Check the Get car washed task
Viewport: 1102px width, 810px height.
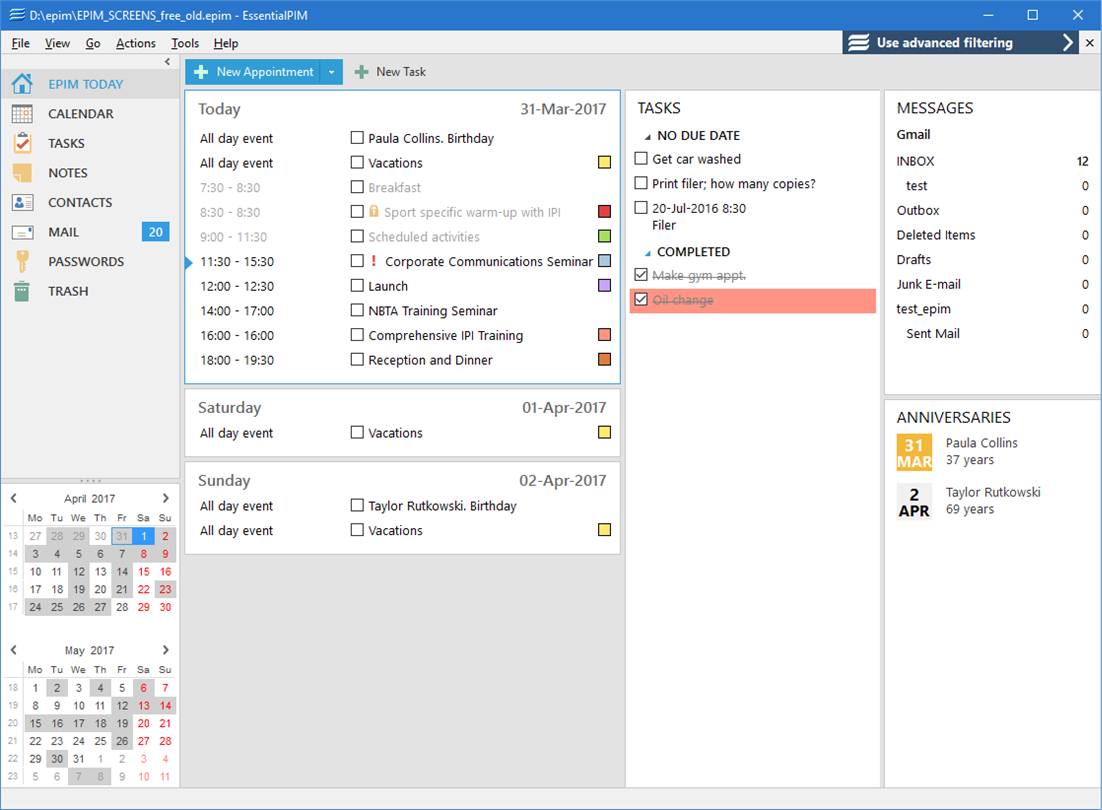tap(641, 158)
